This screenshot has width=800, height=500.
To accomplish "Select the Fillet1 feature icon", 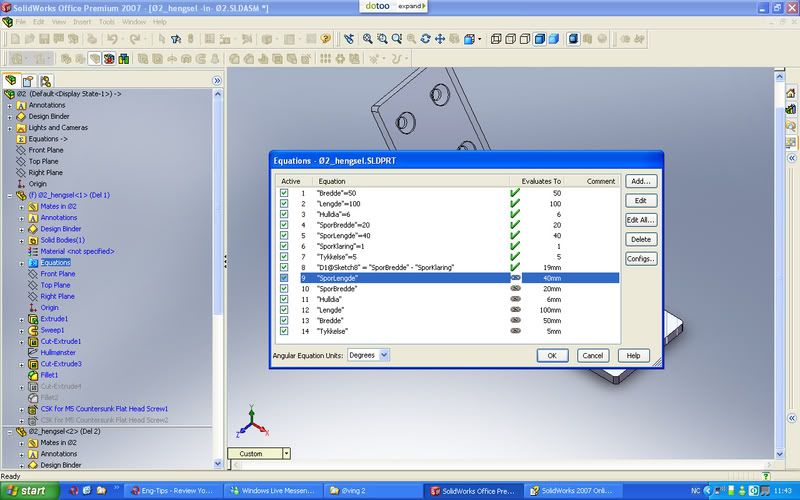I will tap(33, 375).
